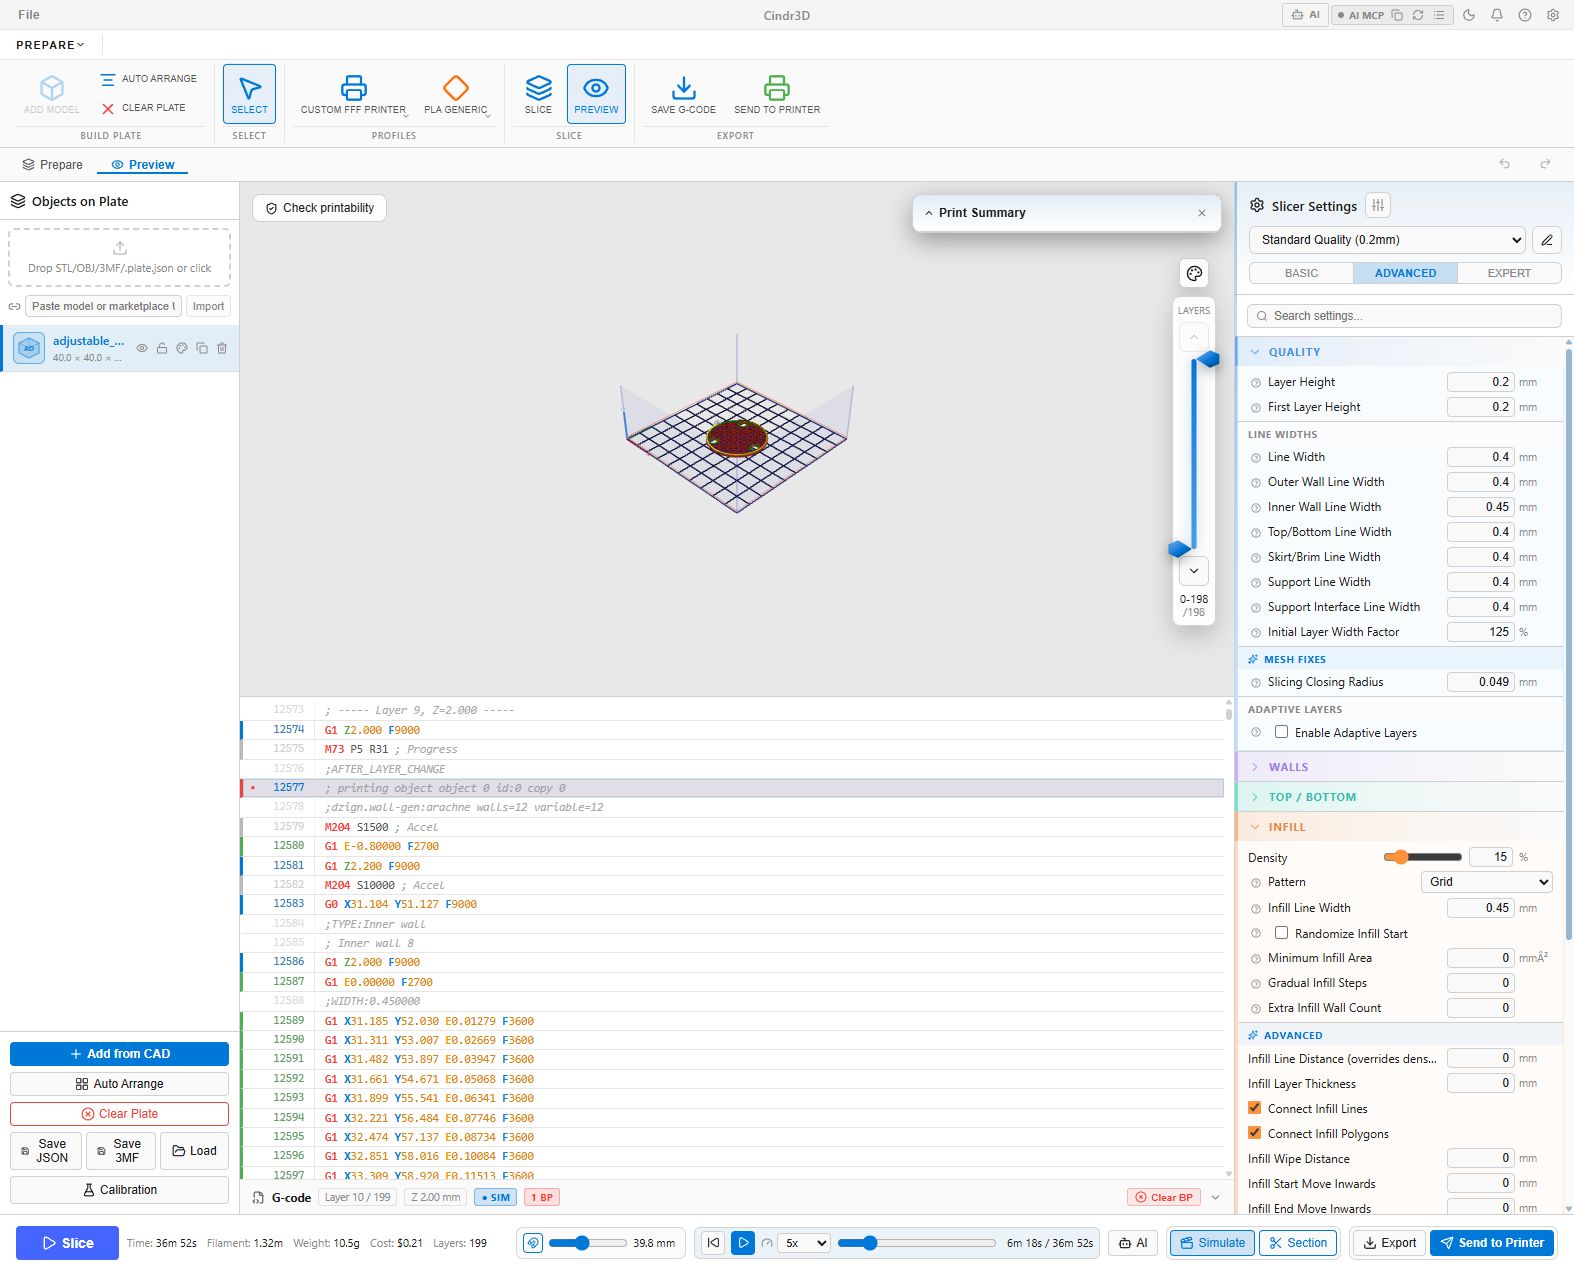The width and height of the screenshot is (1574, 1270).
Task: Click the undo arrow icon
Action: (1504, 164)
